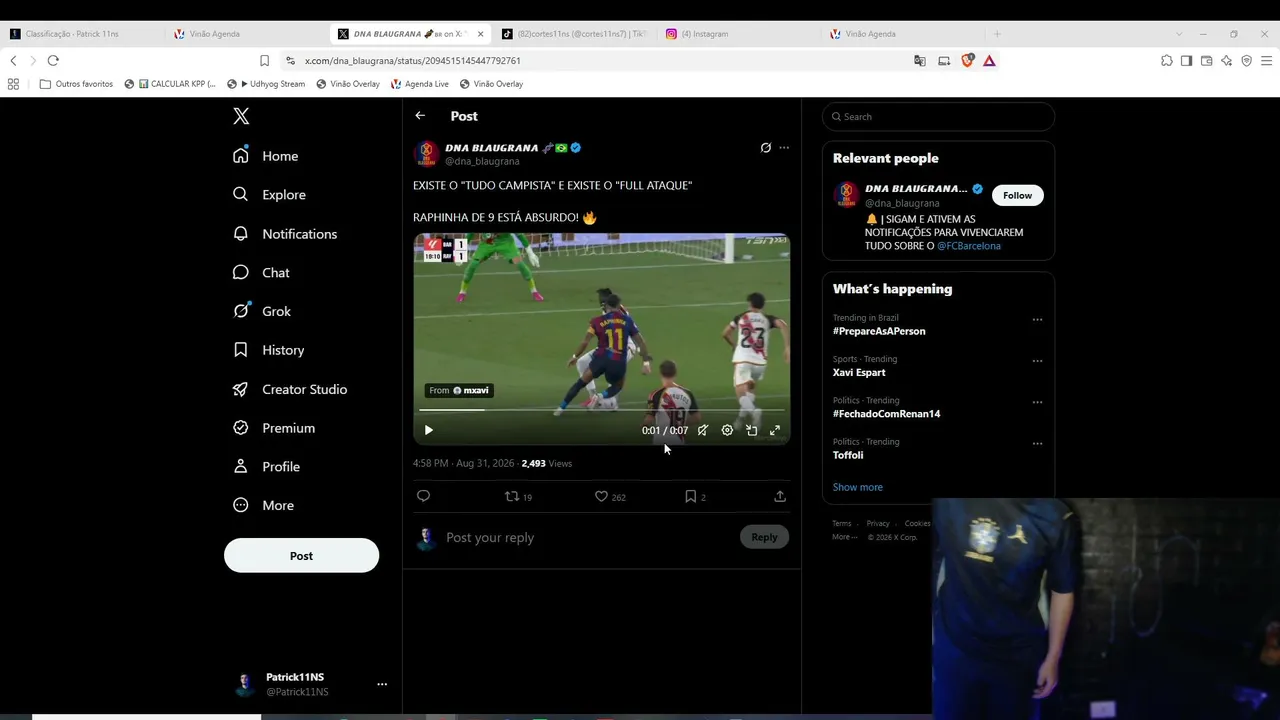Switch to the 'Classificação - Patrick 11ns' tab
The height and width of the screenshot is (720, 1280).
82,34
